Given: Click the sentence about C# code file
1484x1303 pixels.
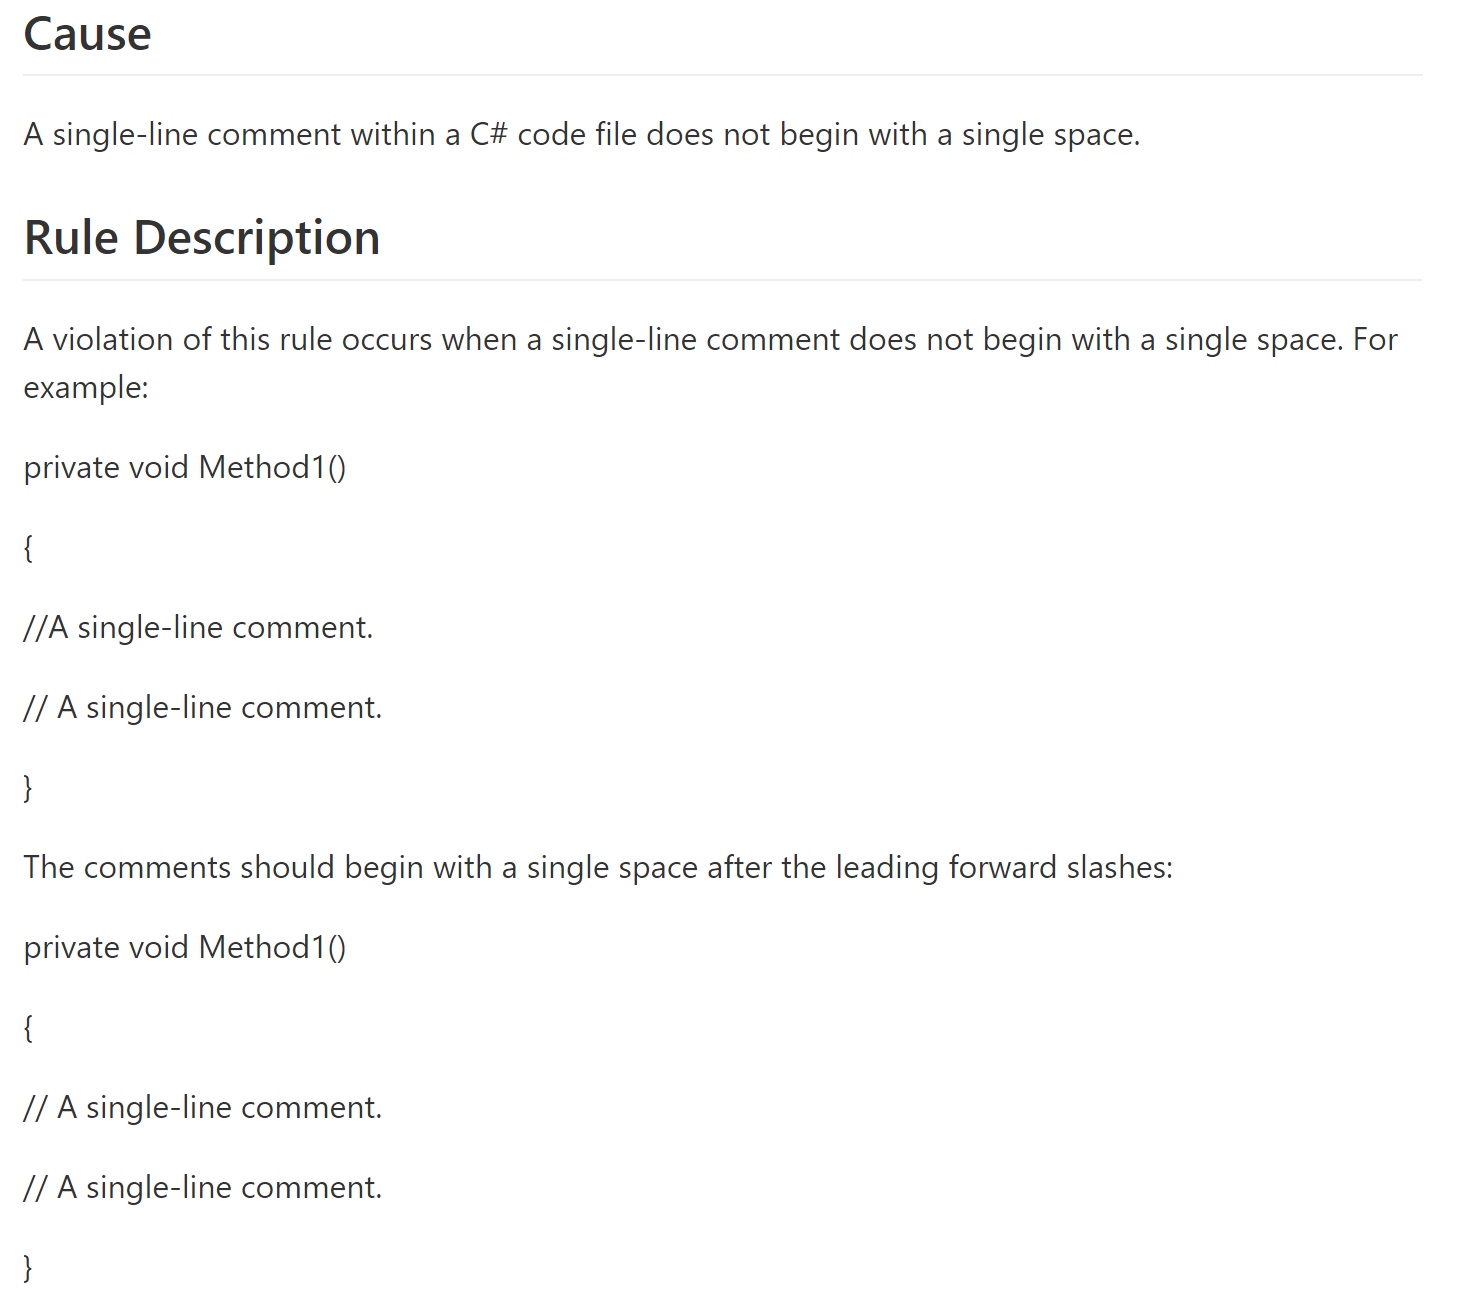Looking at the screenshot, I should point(582,134).
